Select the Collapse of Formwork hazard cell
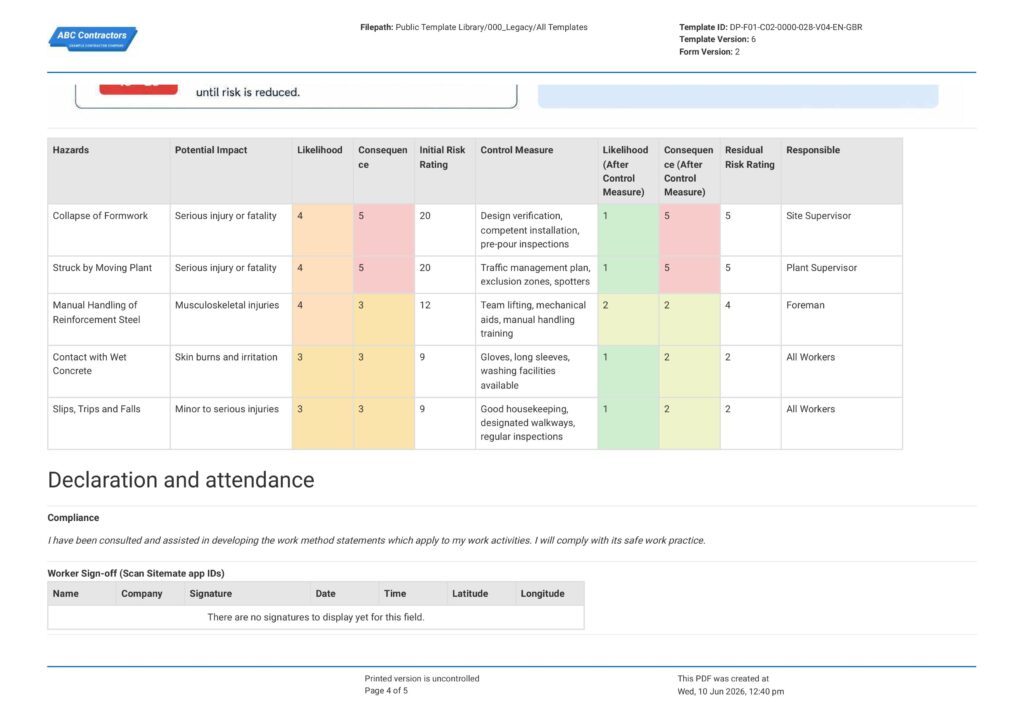Screen dimensions: 1024x725 [x=108, y=230]
